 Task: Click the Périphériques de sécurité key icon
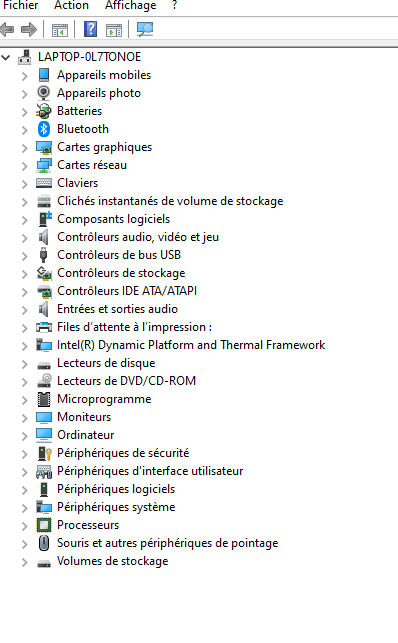[44, 453]
